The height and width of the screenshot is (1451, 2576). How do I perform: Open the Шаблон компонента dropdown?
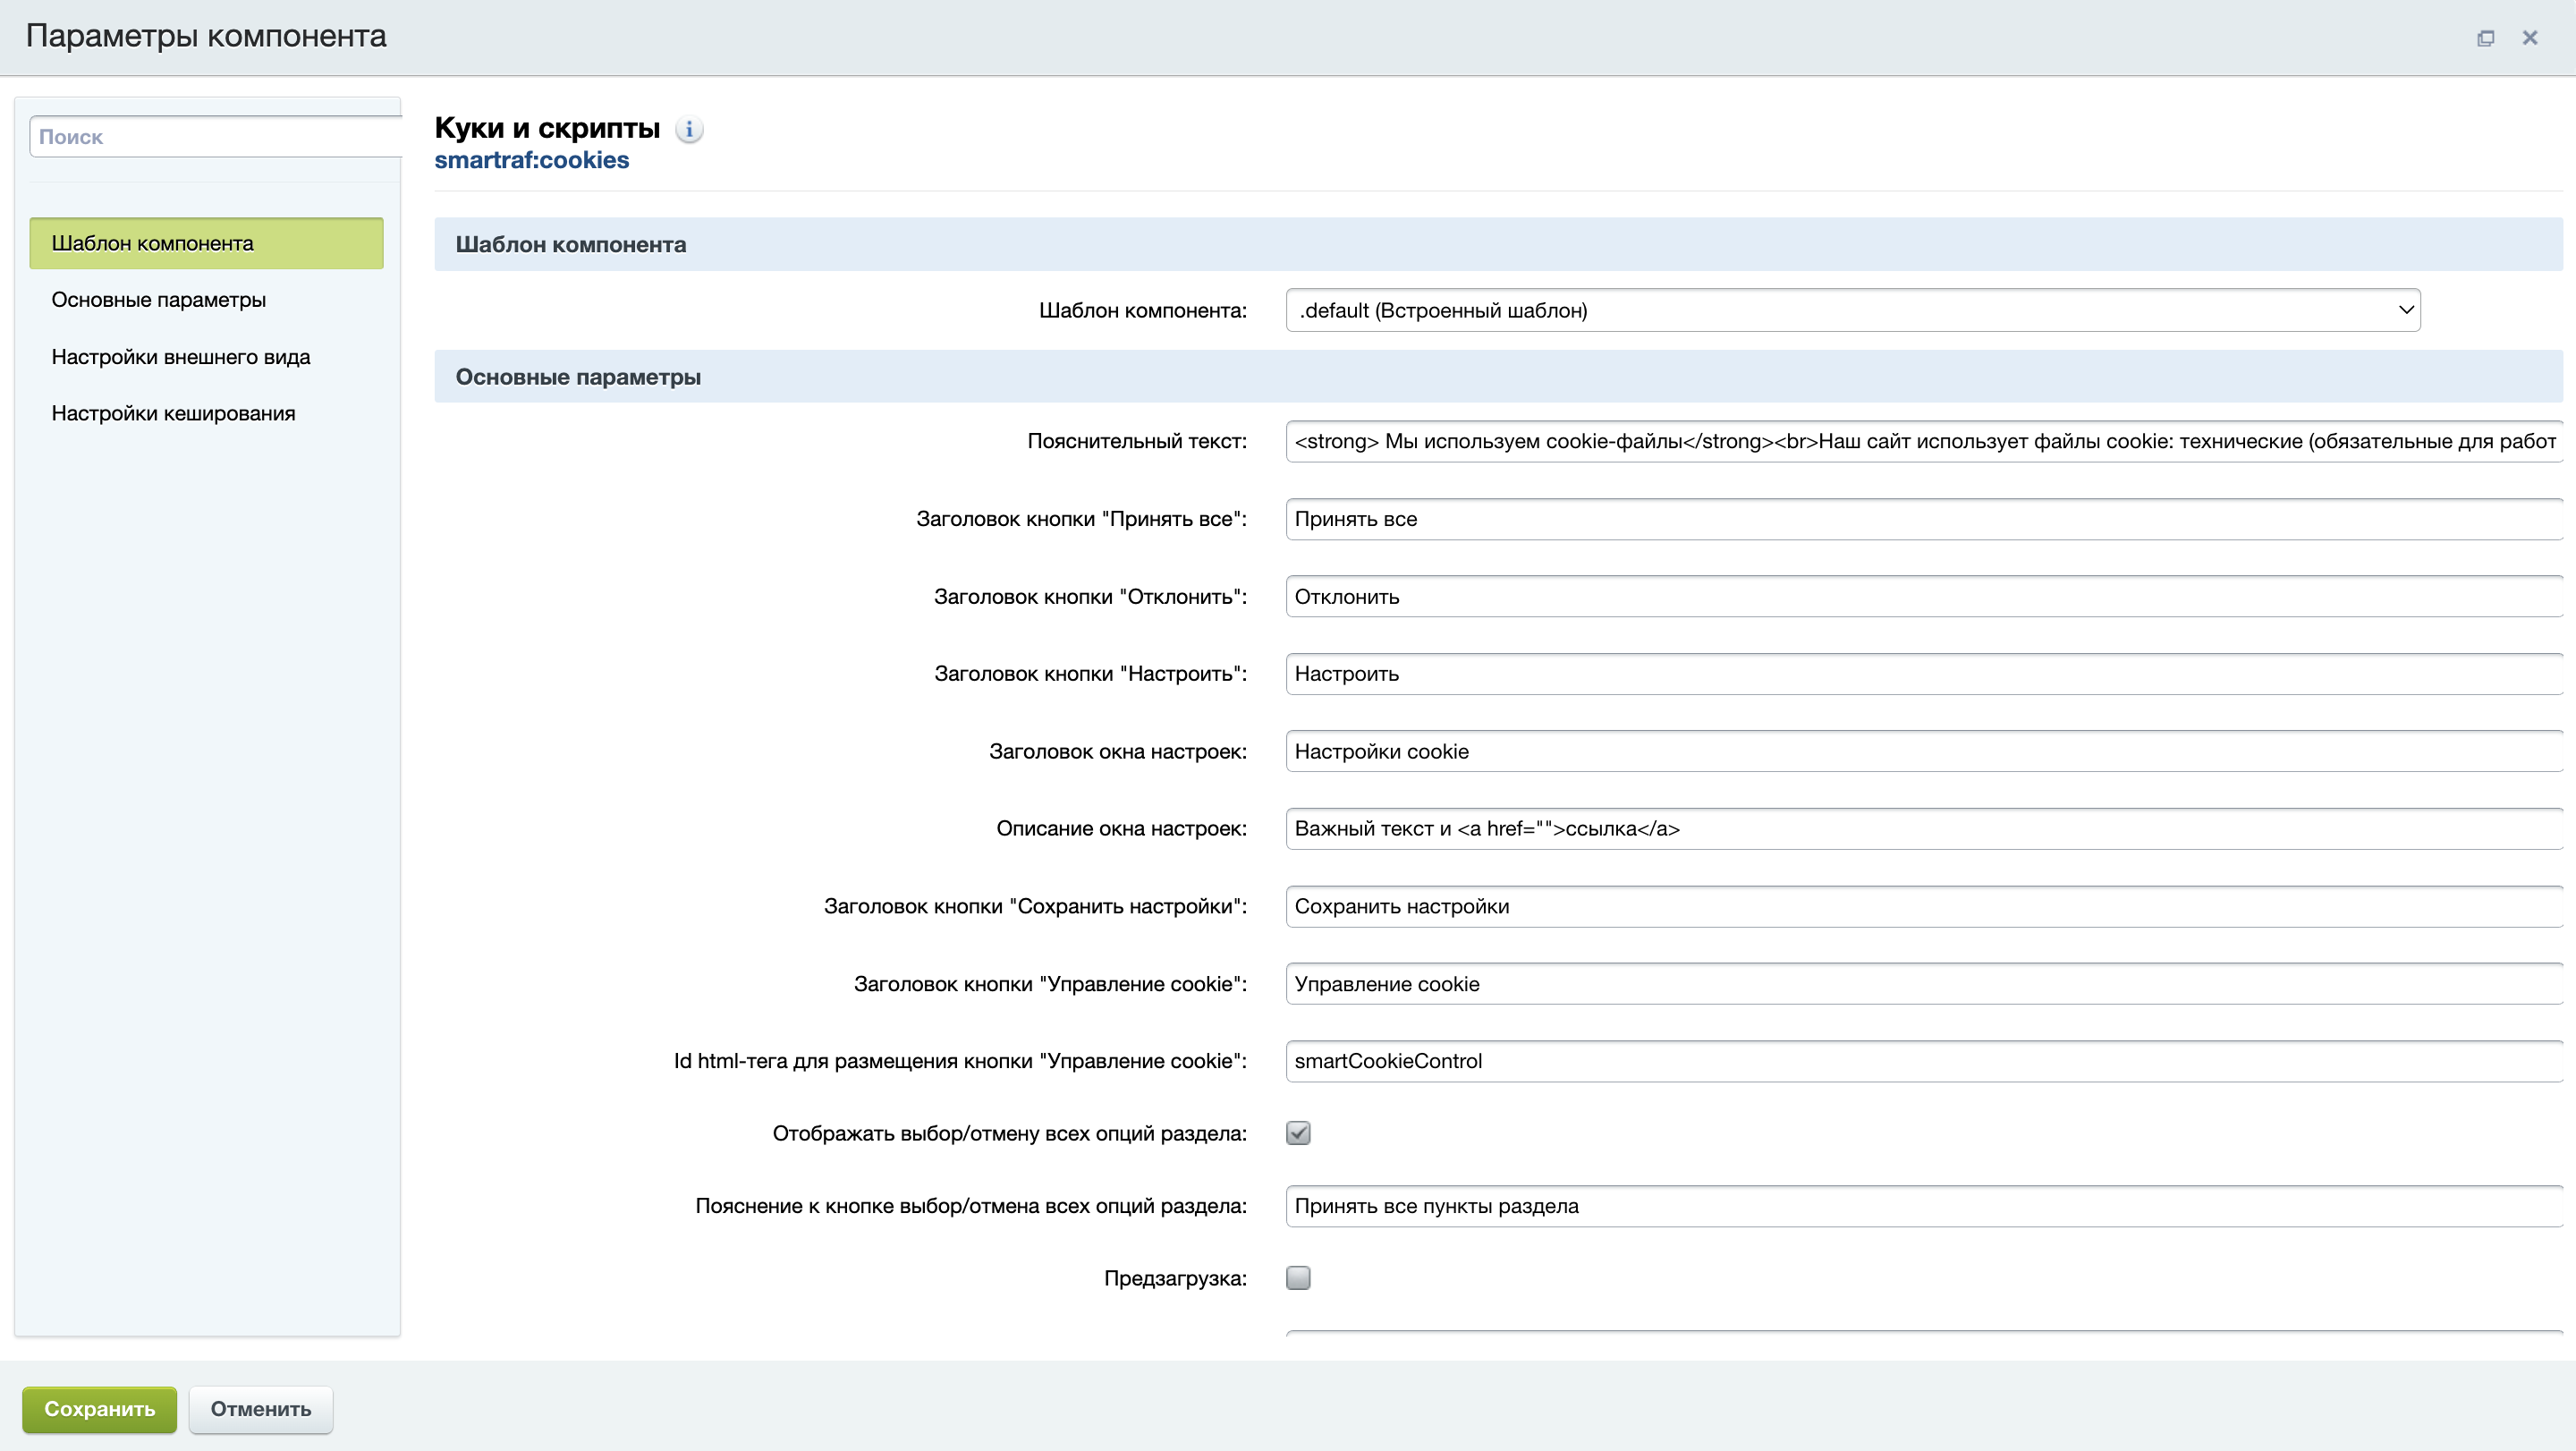click(x=1852, y=310)
